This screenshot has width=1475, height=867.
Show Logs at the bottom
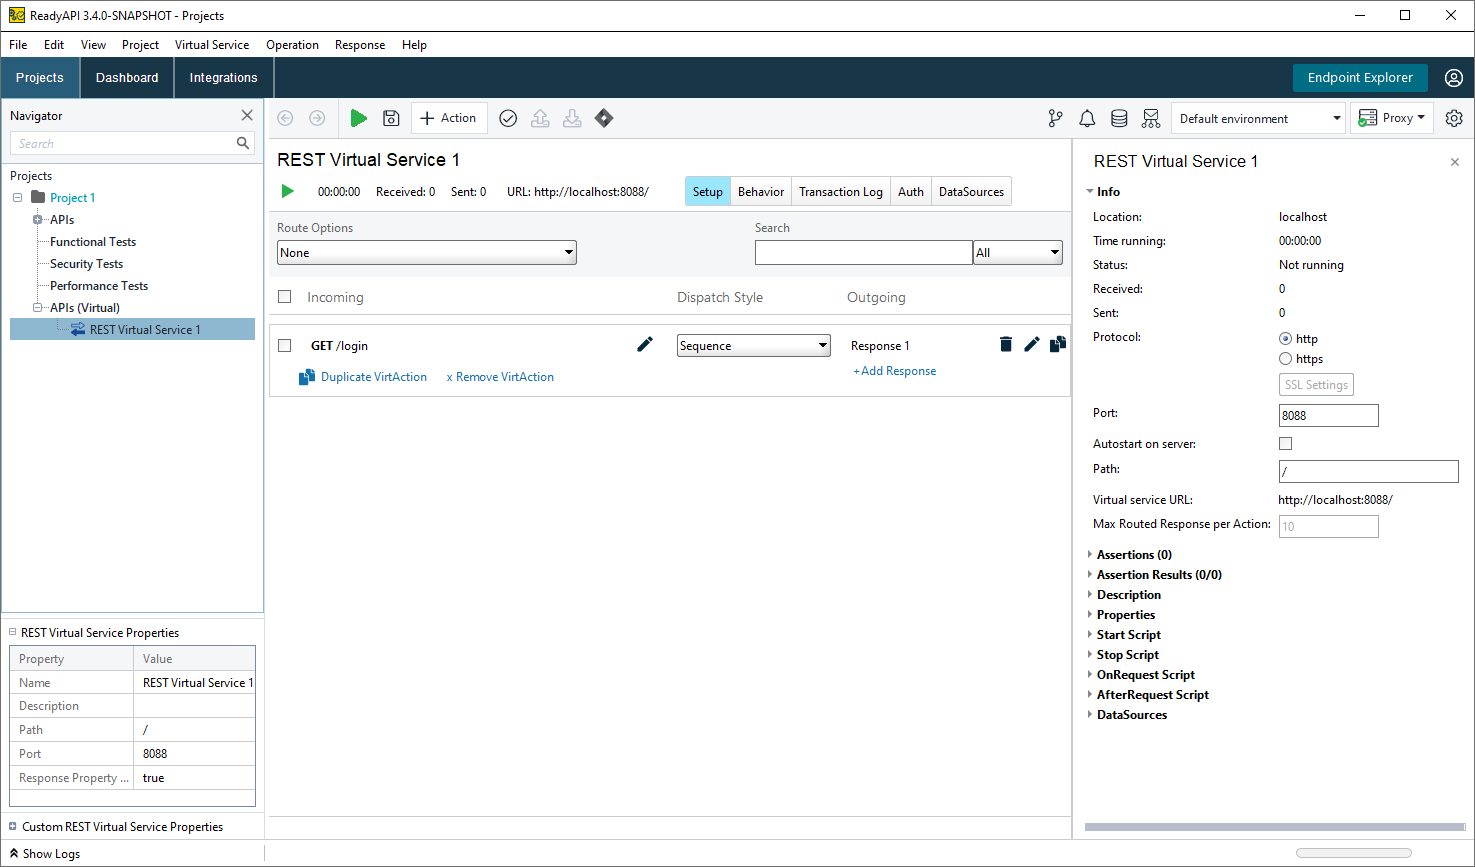[x=45, y=853]
